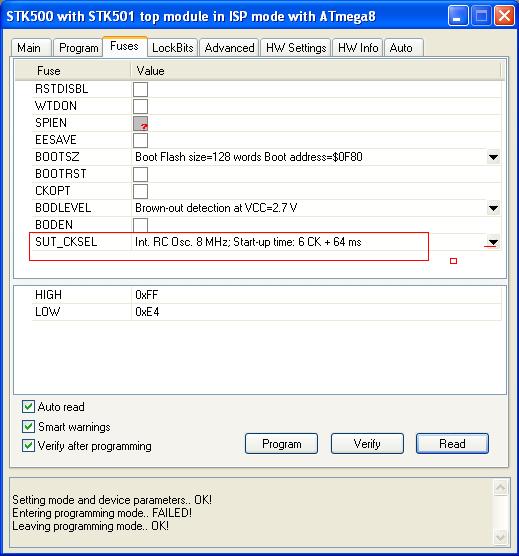
Task: Switch to the Main tab
Action: (31, 48)
